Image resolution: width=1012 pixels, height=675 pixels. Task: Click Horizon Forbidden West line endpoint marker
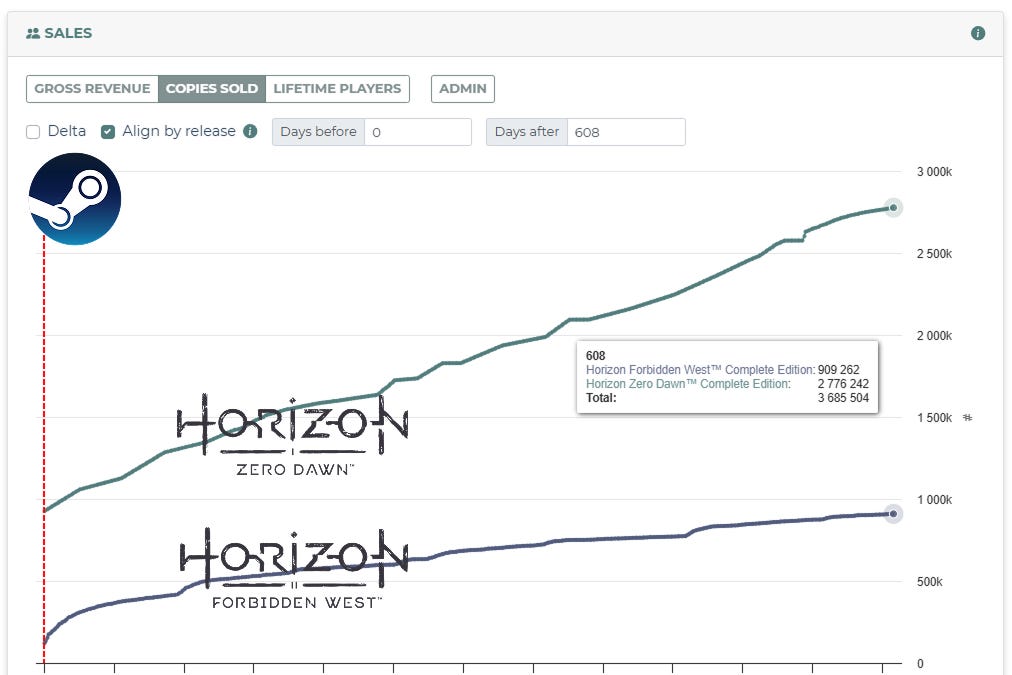(893, 514)
